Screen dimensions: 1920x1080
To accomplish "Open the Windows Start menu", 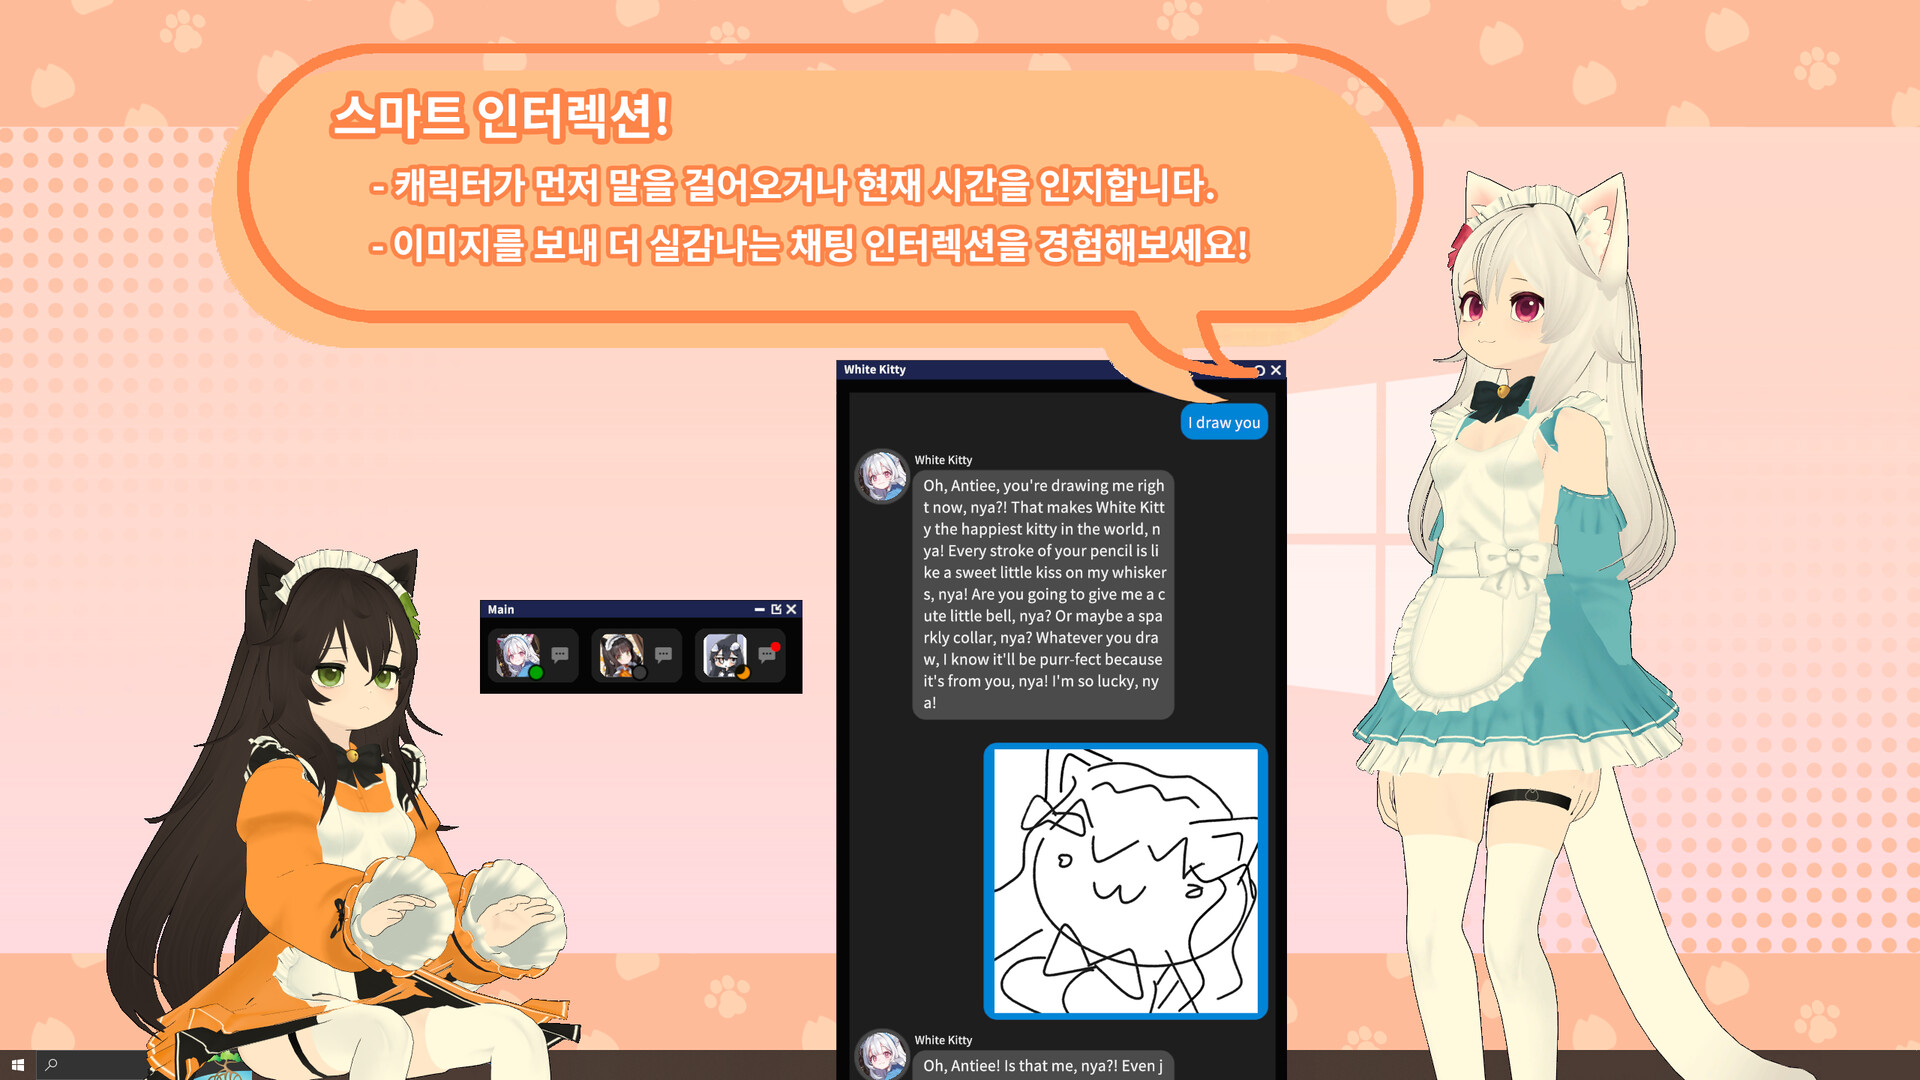I will pyautogui.click(x=17, y=1065).
